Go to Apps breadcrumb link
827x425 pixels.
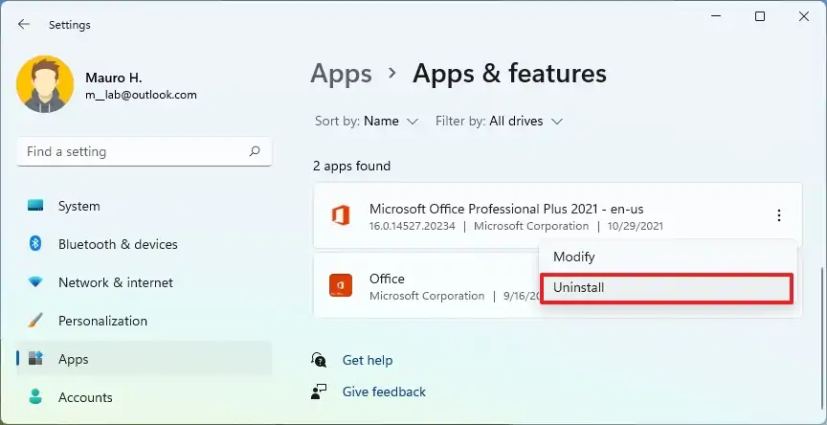341,74
